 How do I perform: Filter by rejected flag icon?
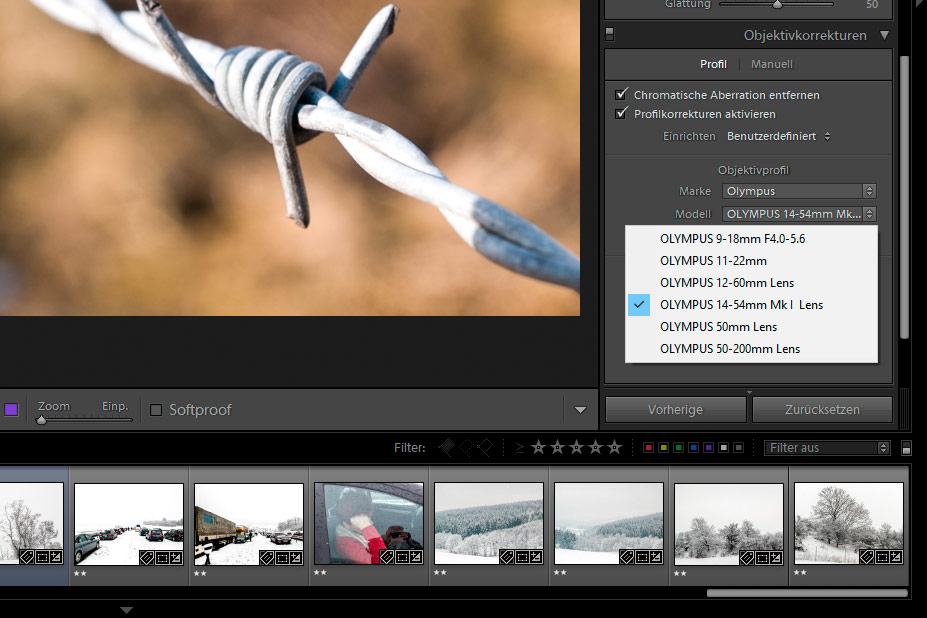pos(485,448)
